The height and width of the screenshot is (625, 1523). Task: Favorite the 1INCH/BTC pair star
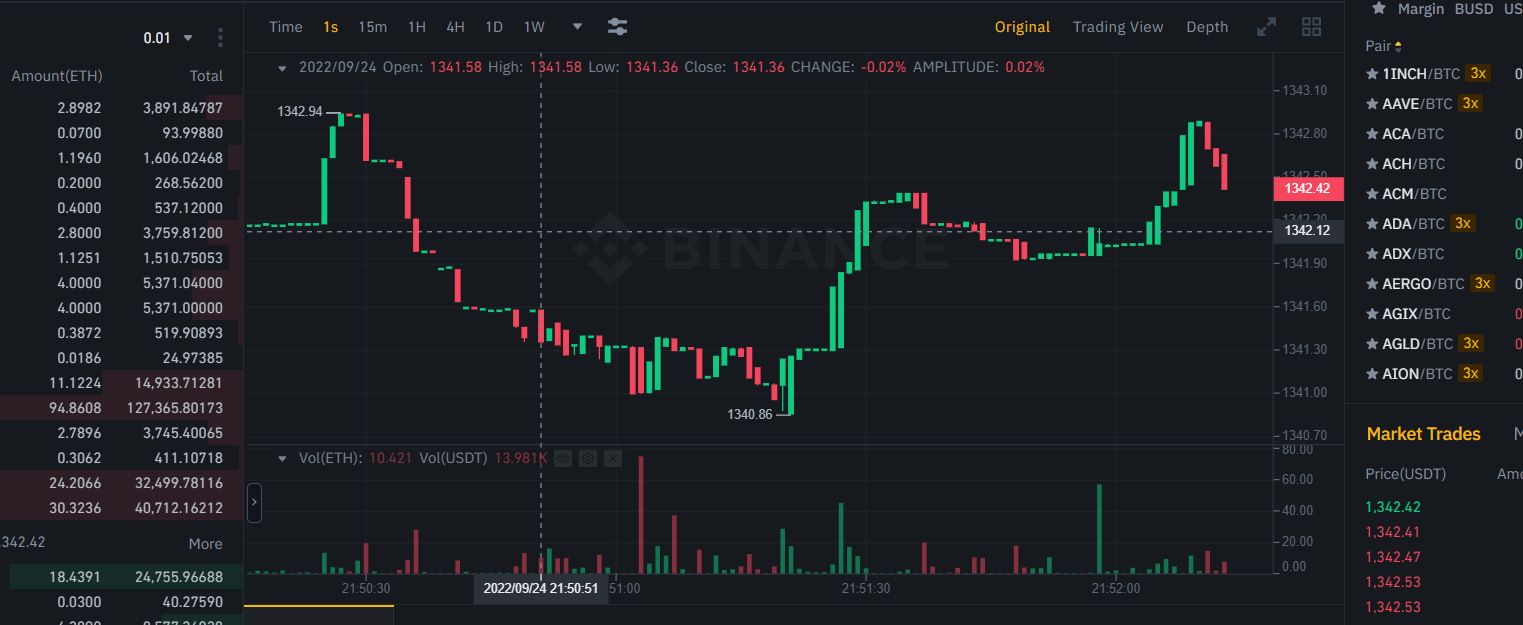click(1372, 74)
